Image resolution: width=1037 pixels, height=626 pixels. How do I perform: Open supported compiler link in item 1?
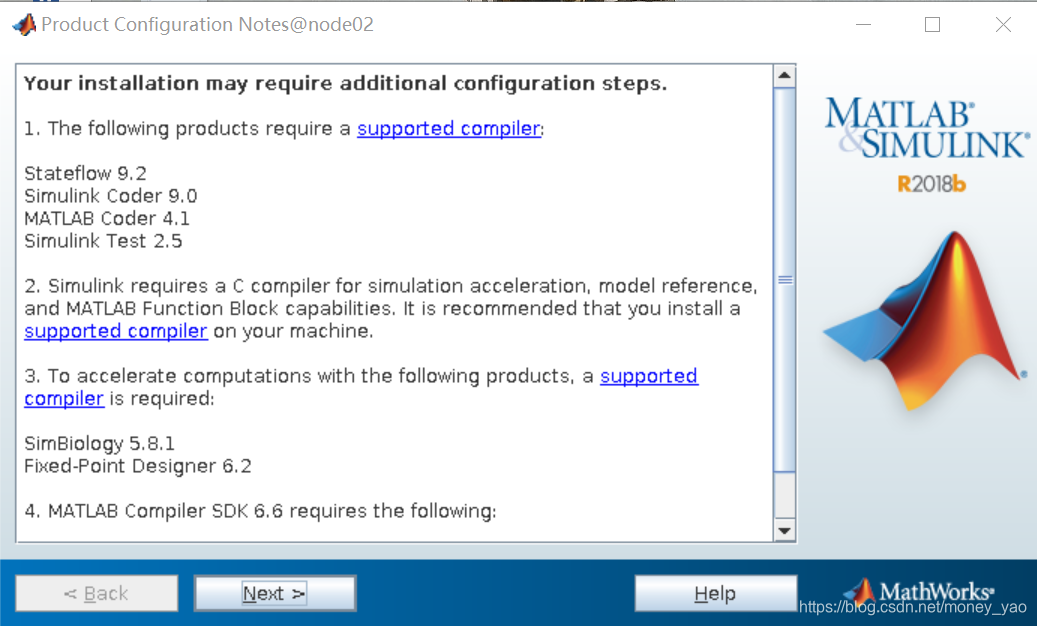[449, 128]
